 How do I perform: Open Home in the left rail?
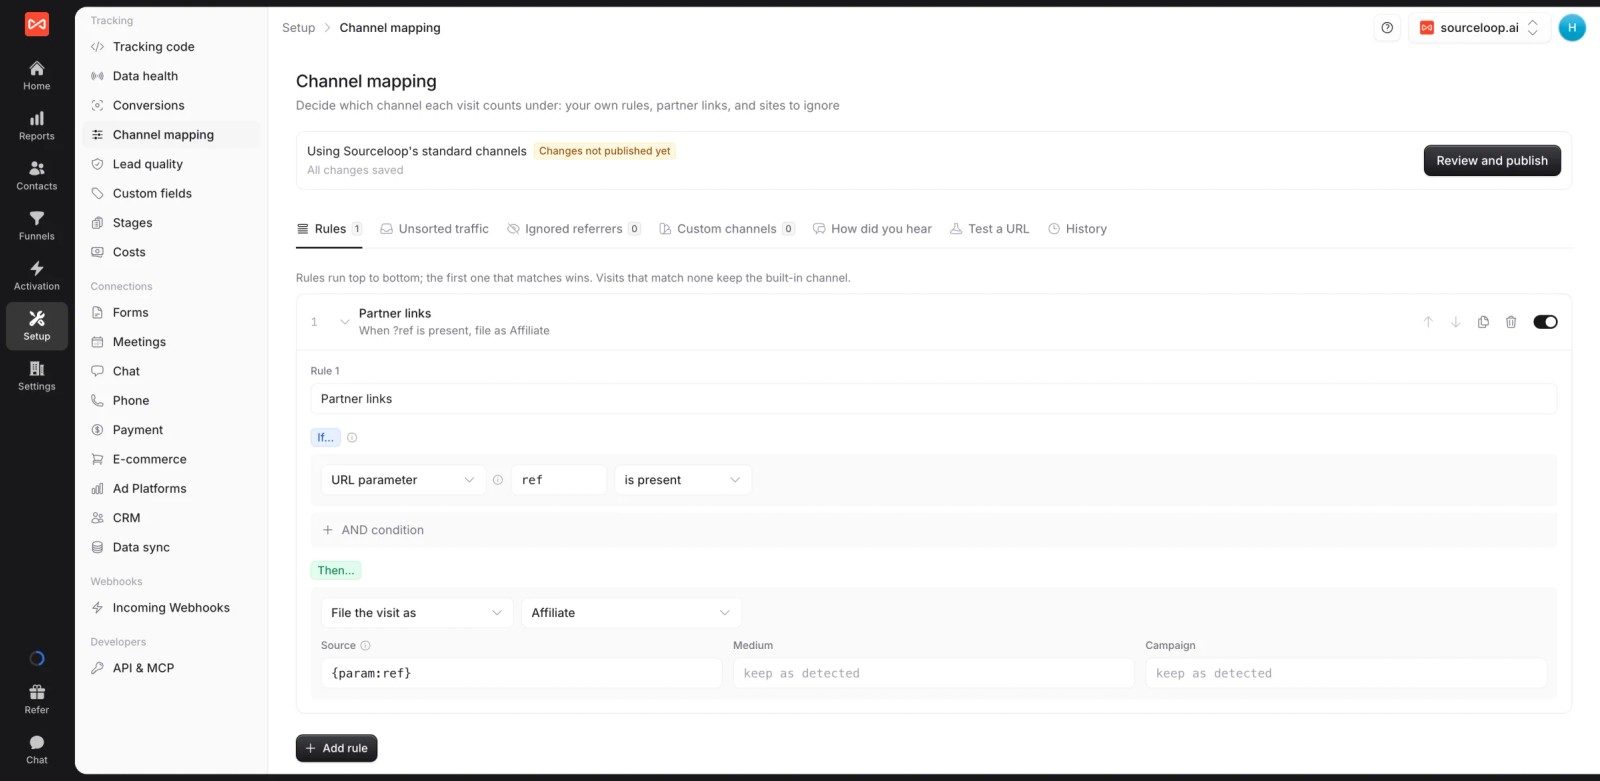[37, 76]
